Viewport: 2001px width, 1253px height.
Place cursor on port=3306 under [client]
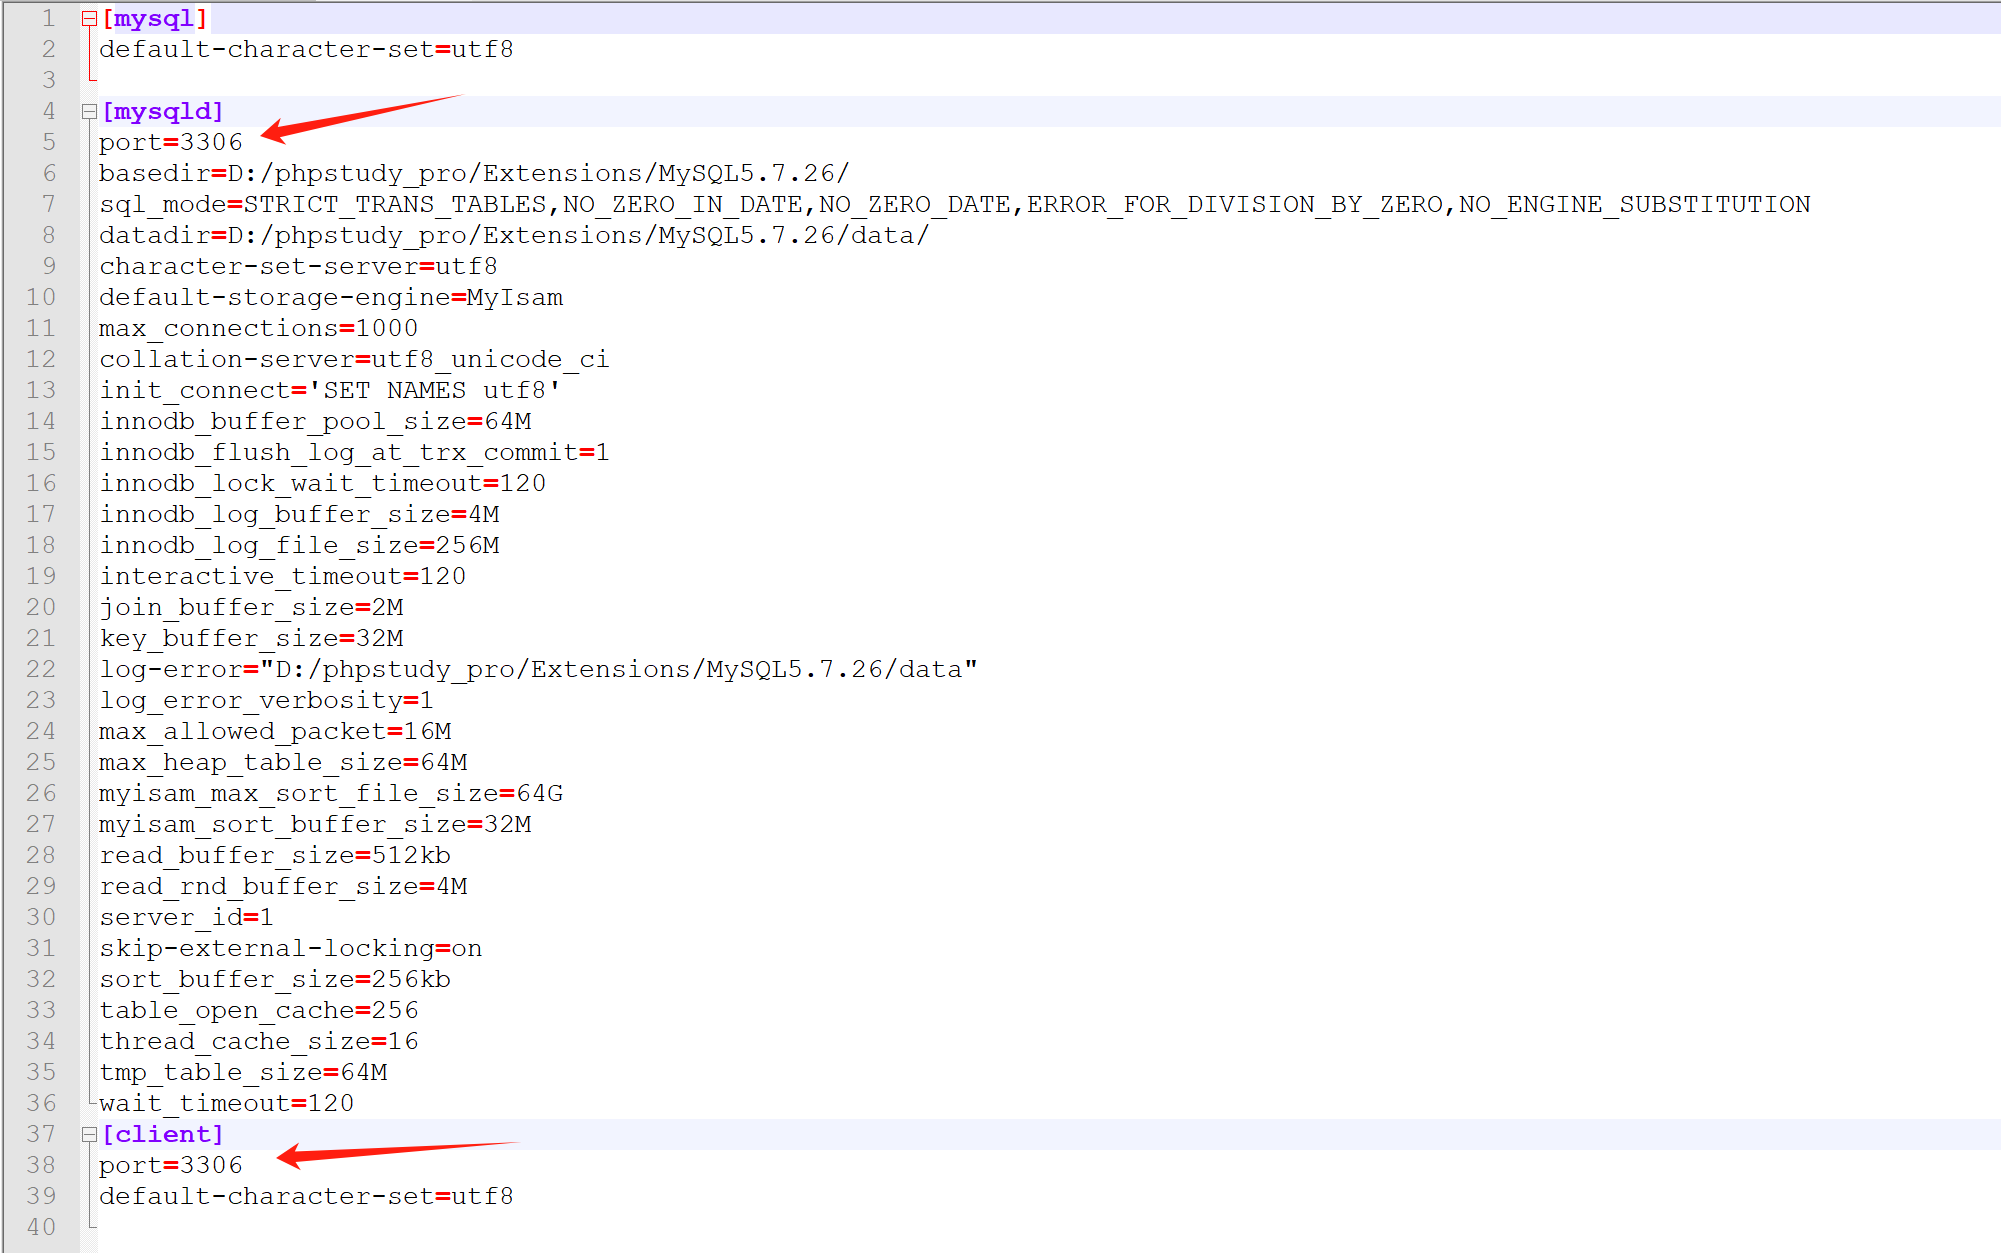pyautogui.click(x=170, y=1165)
